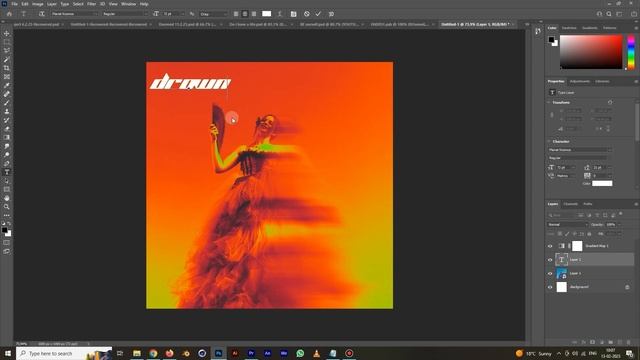
Task: Open the Filter menu
Action: point(91,4)
